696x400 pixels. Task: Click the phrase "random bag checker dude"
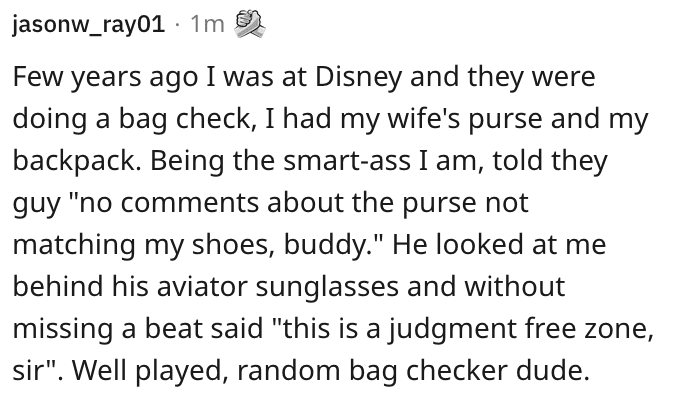click(x=413, y=370)
